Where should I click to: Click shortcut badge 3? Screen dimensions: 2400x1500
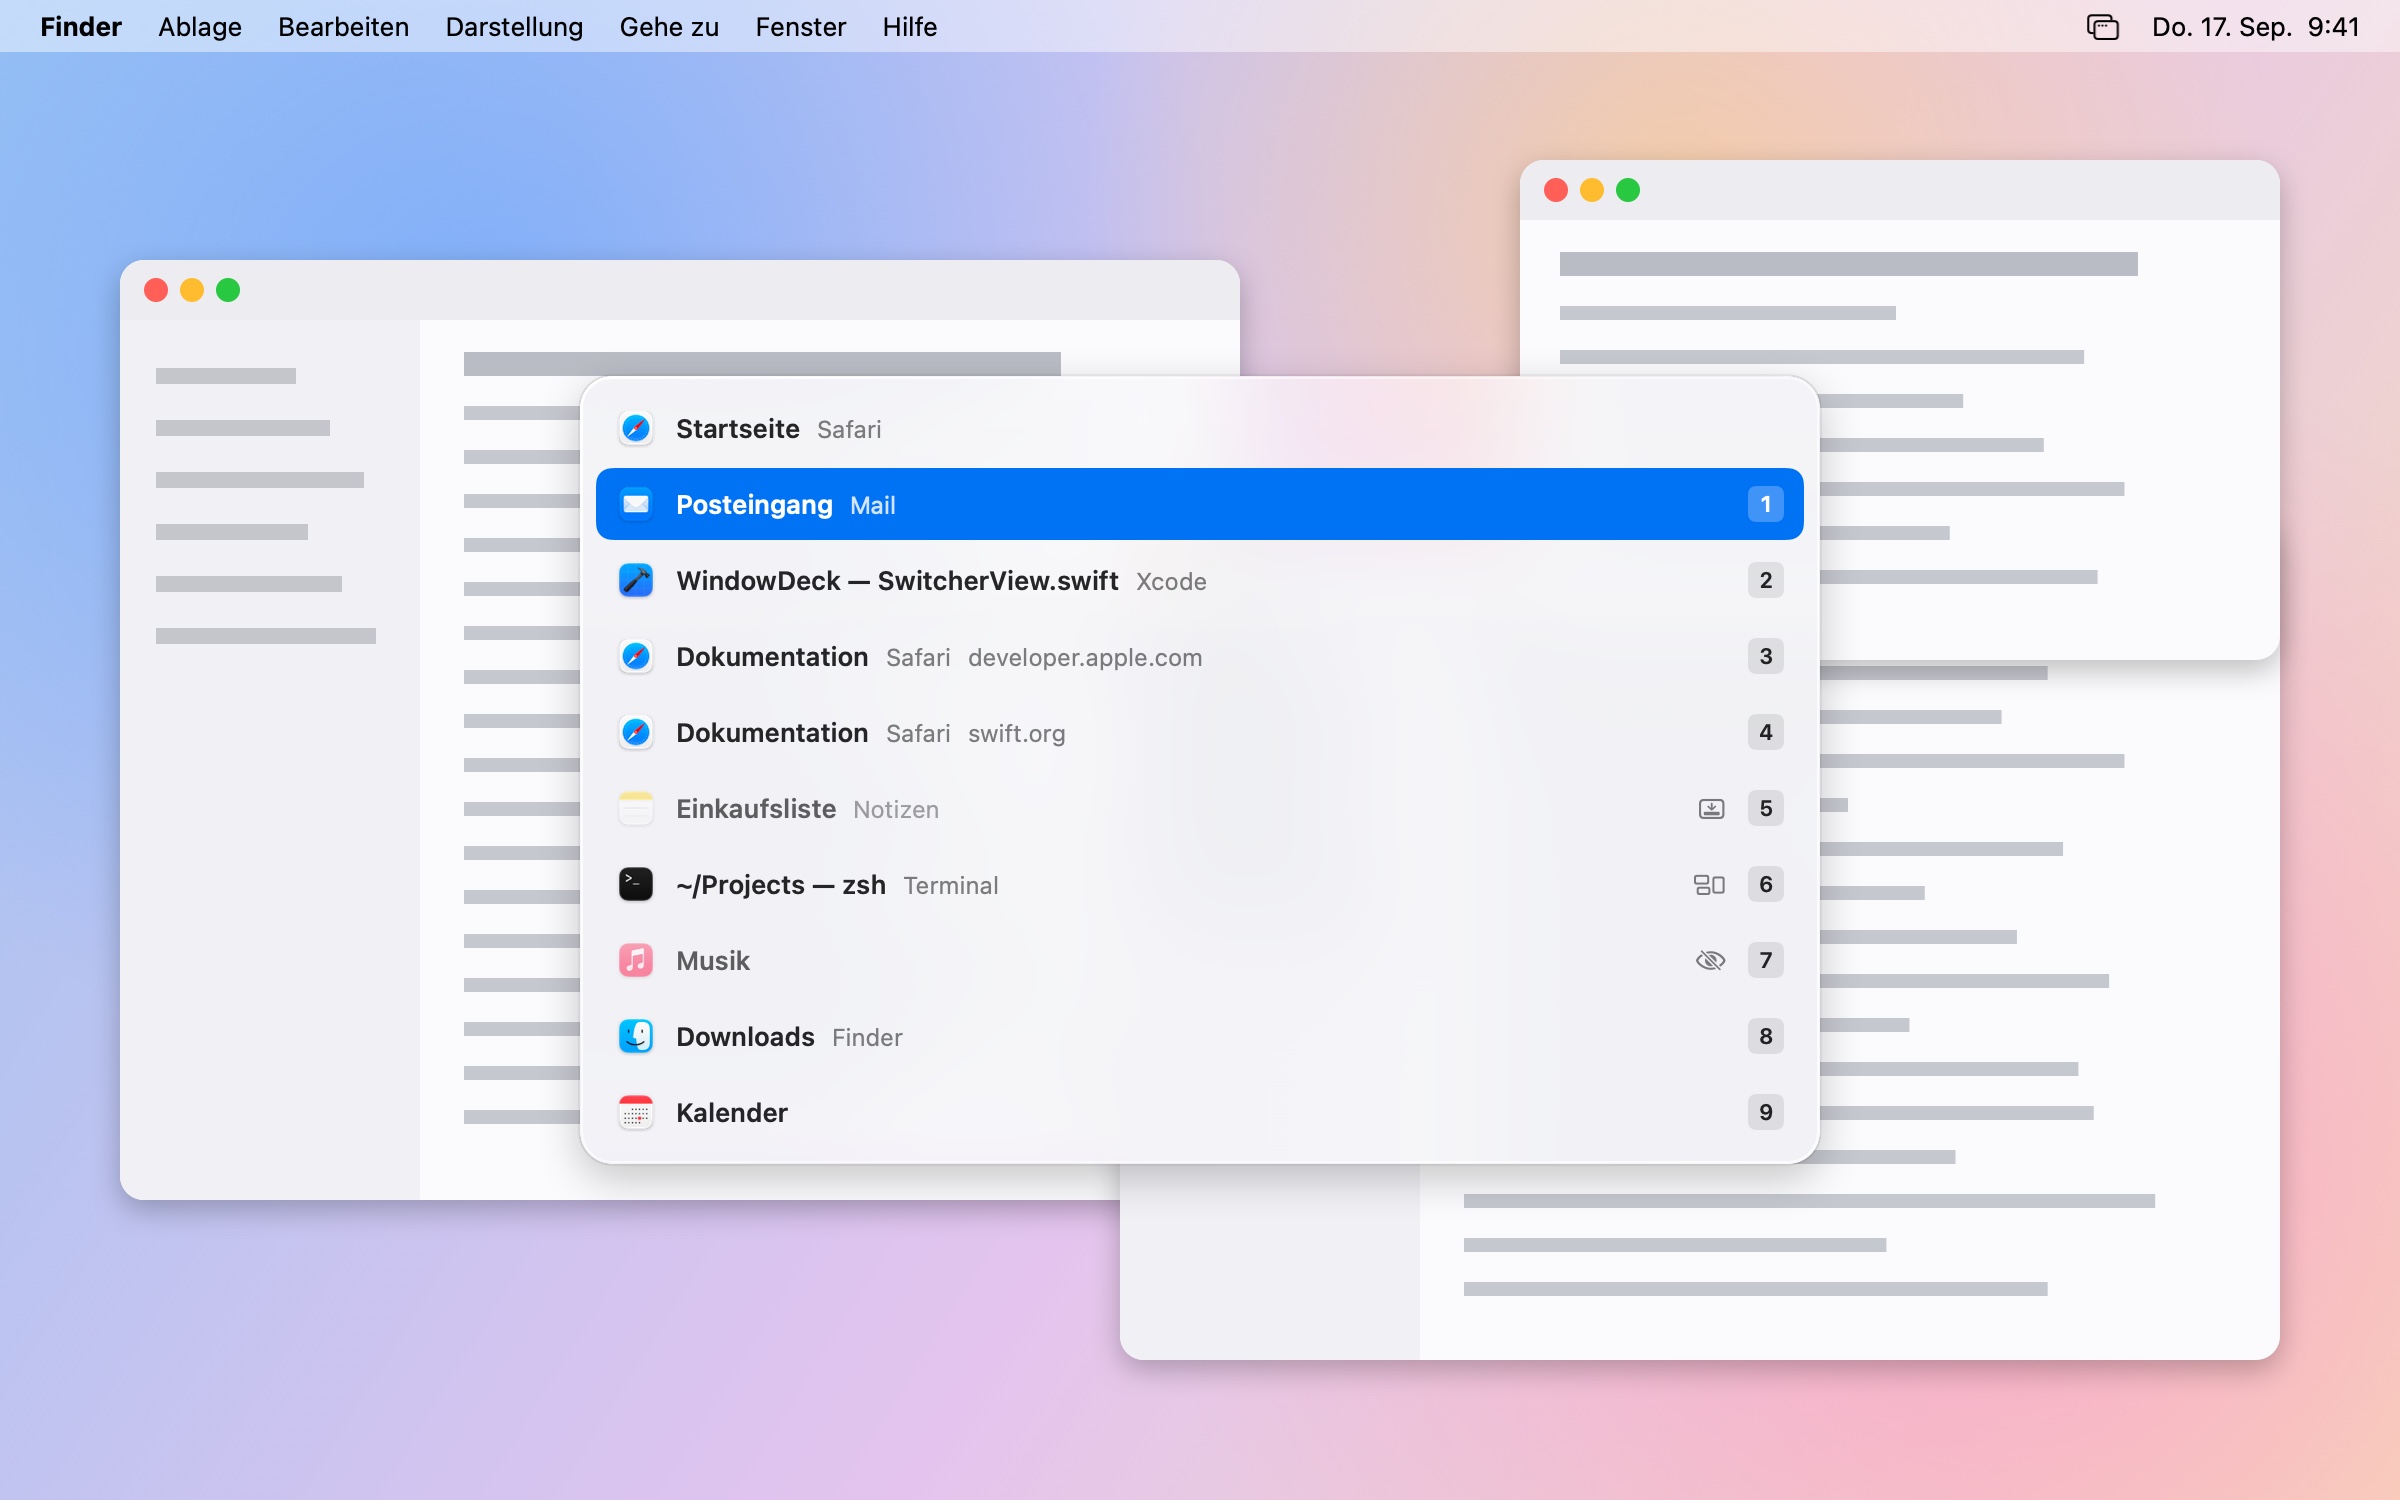pyautogui.click(x=1766, y=656)
